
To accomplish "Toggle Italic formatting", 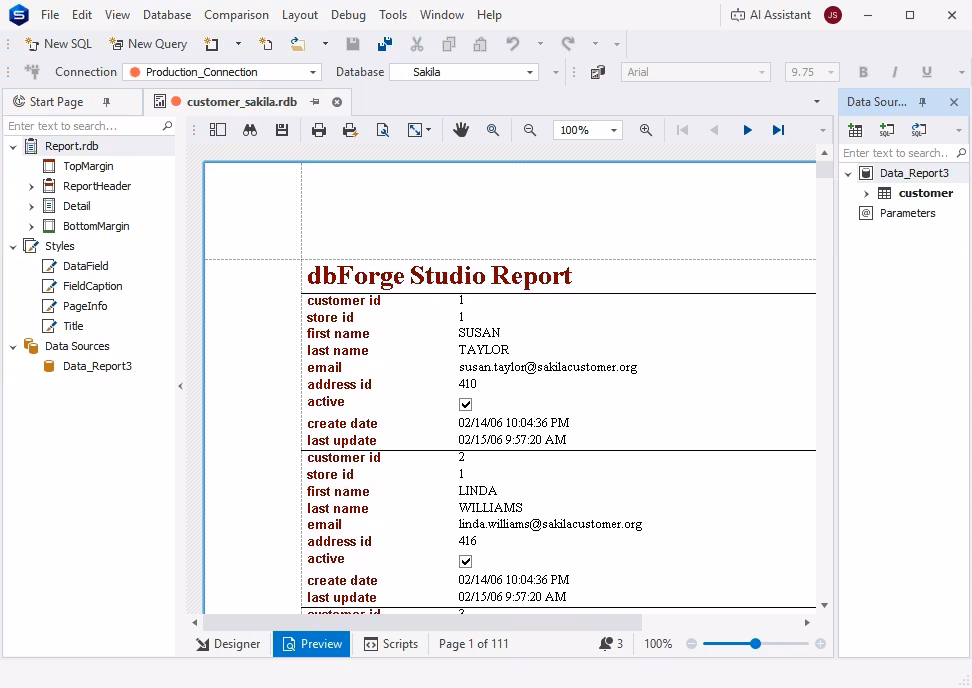I will (895, 73).
